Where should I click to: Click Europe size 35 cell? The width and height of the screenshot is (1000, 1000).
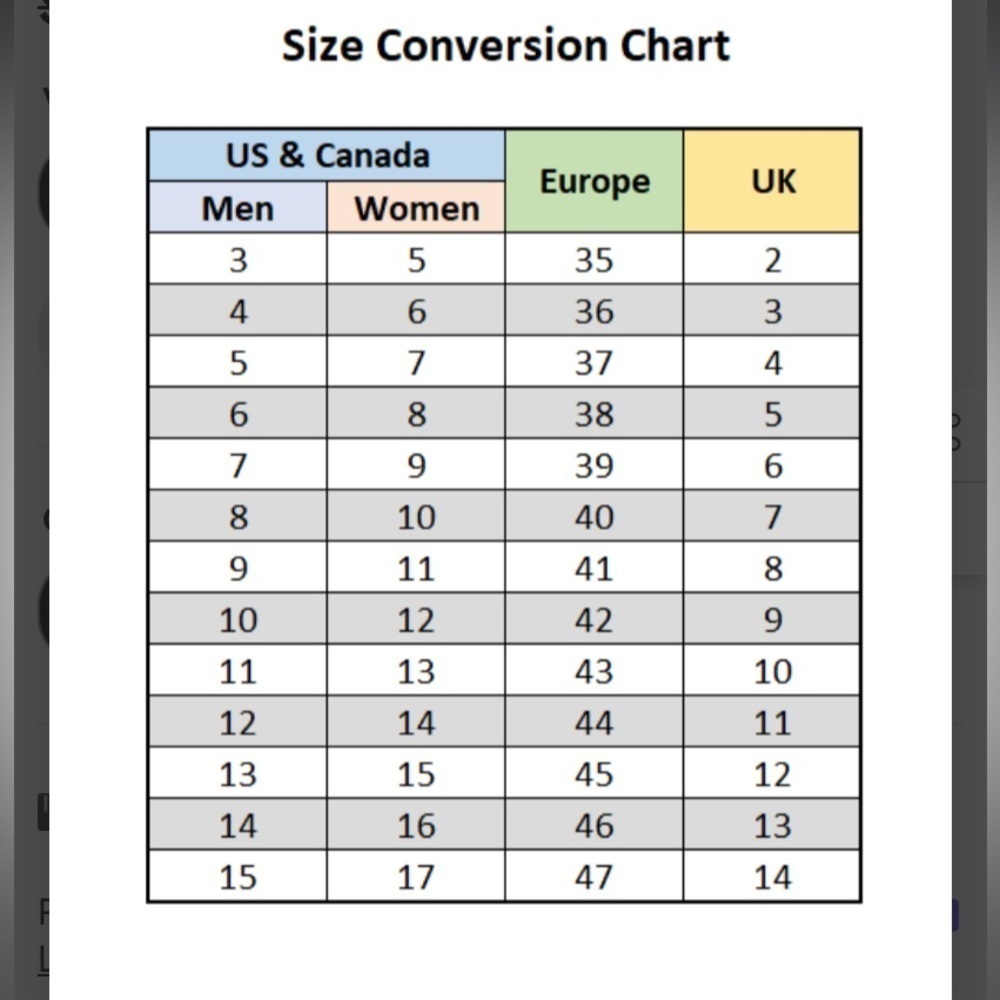[x=594, y=259]
